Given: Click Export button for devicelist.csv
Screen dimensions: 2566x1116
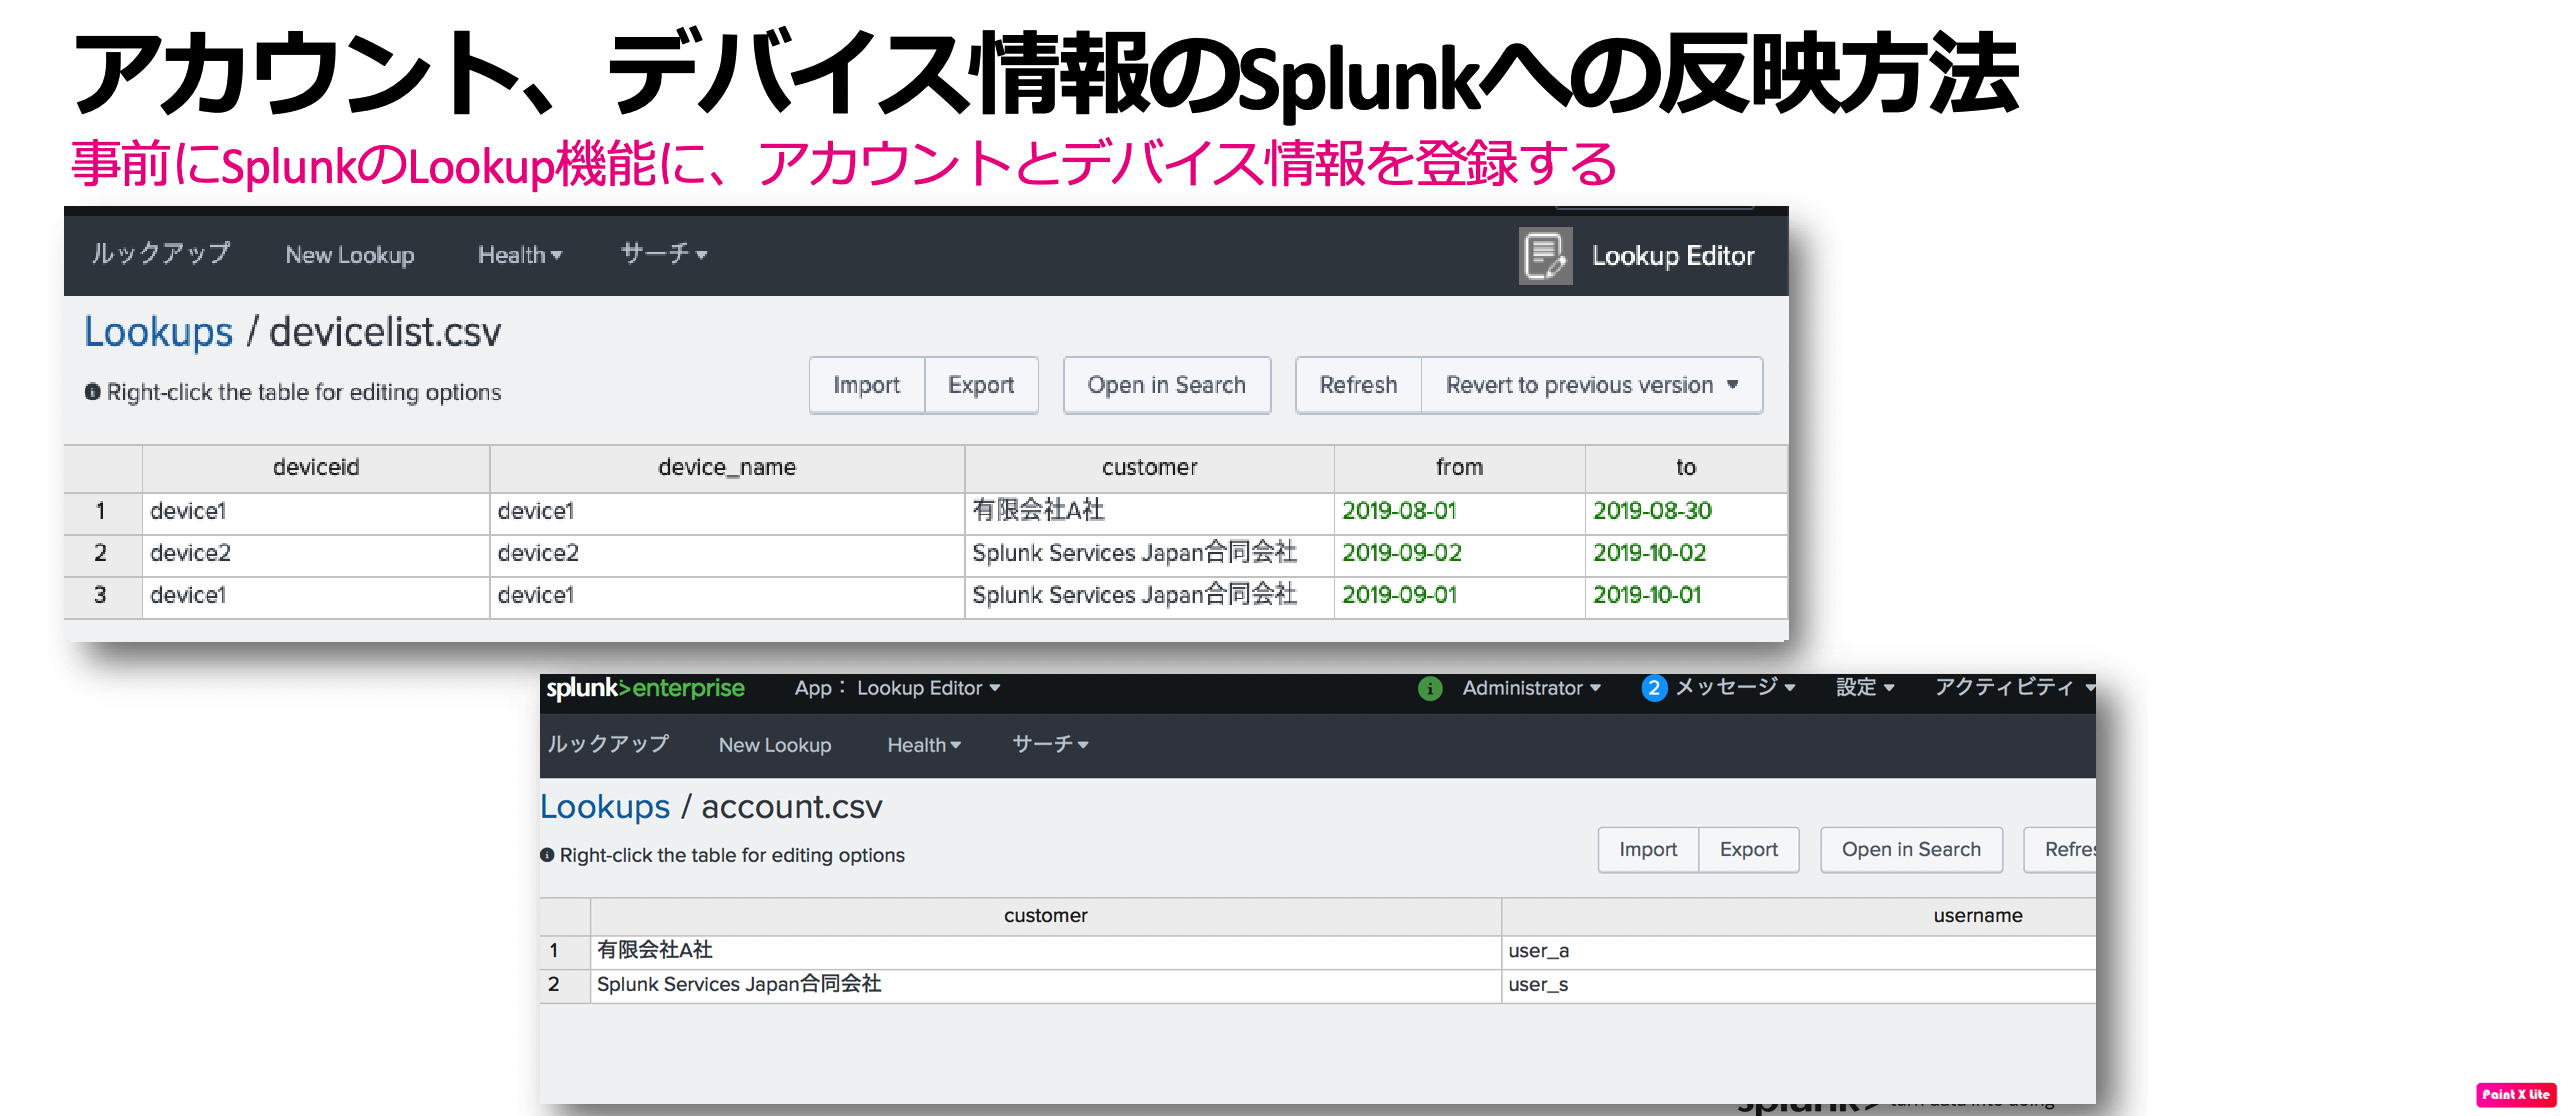Looking at the screenshot, I should click(x=981, y=385).
